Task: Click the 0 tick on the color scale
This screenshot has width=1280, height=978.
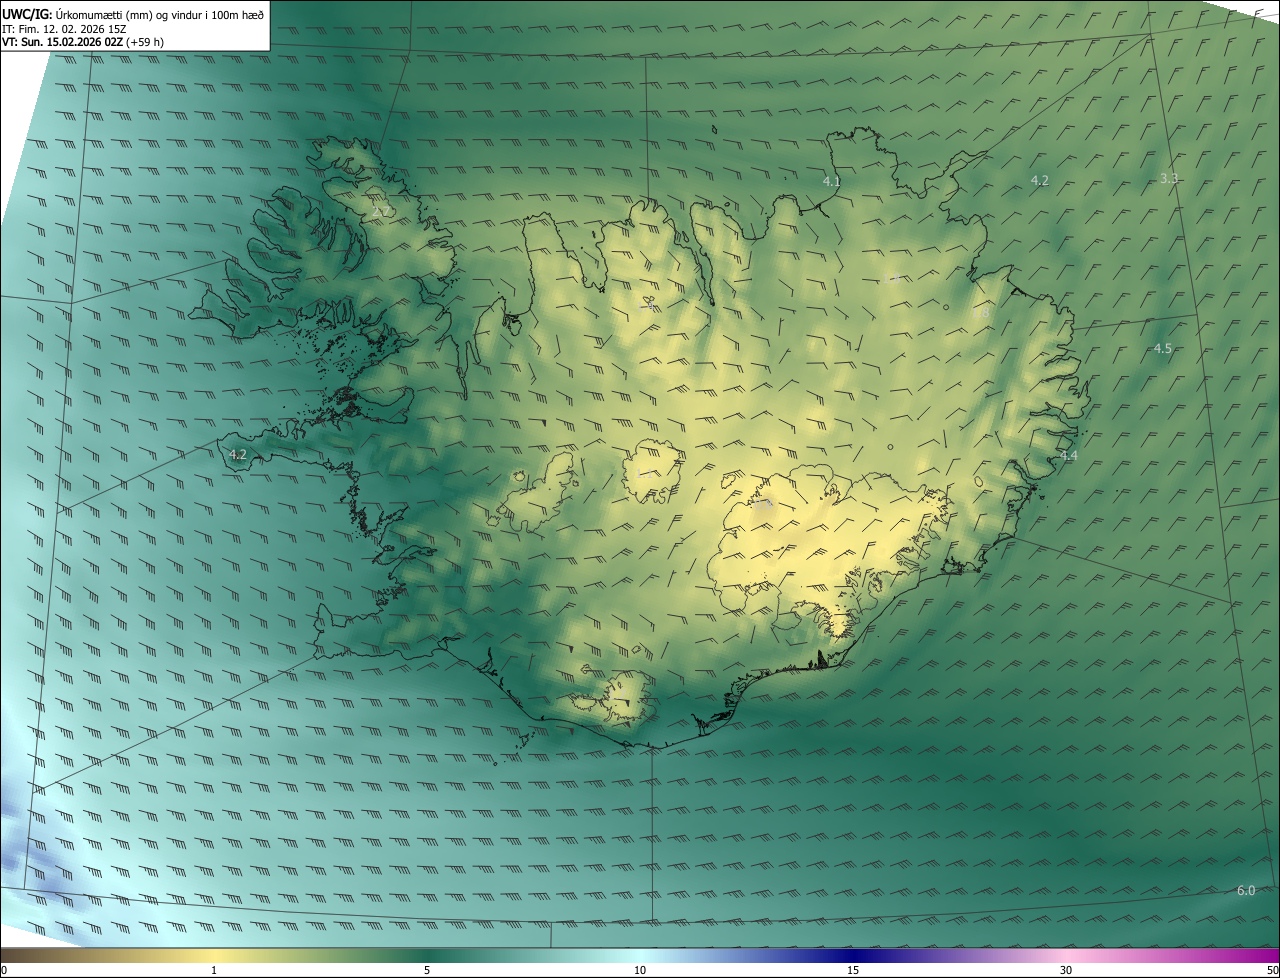Action: [x=4, y=970]
